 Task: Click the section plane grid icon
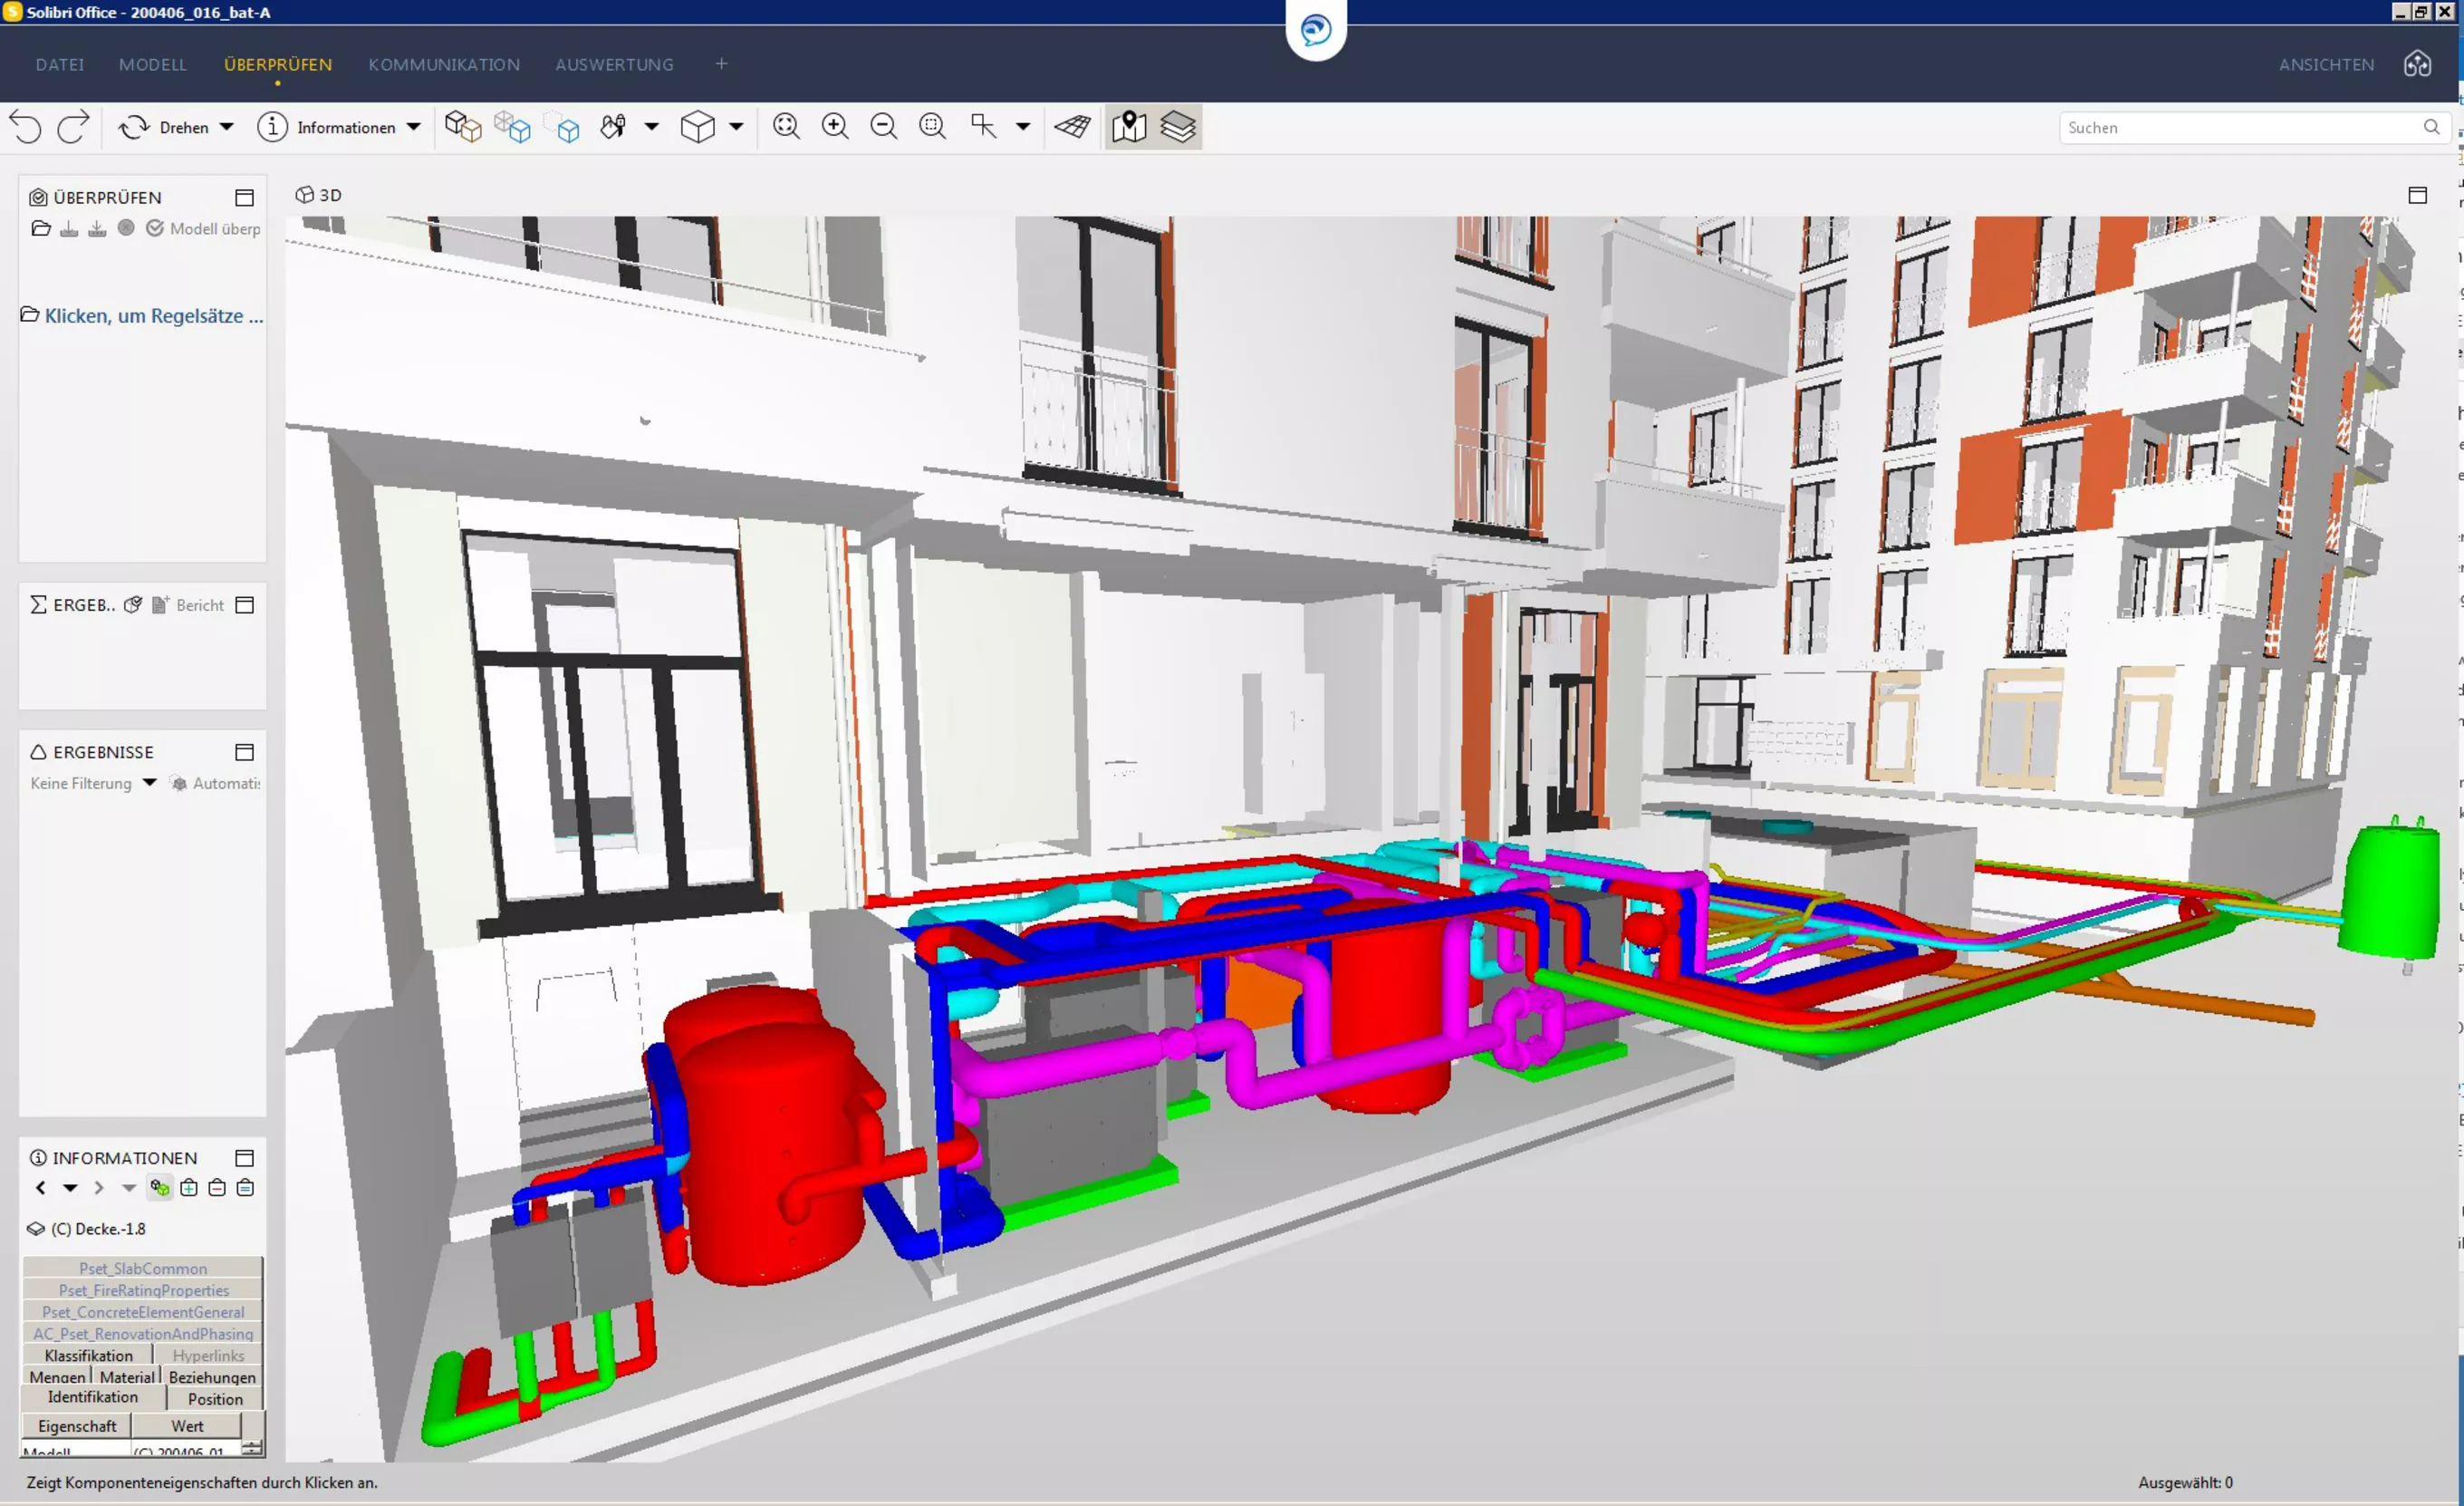click(1073, 127)
